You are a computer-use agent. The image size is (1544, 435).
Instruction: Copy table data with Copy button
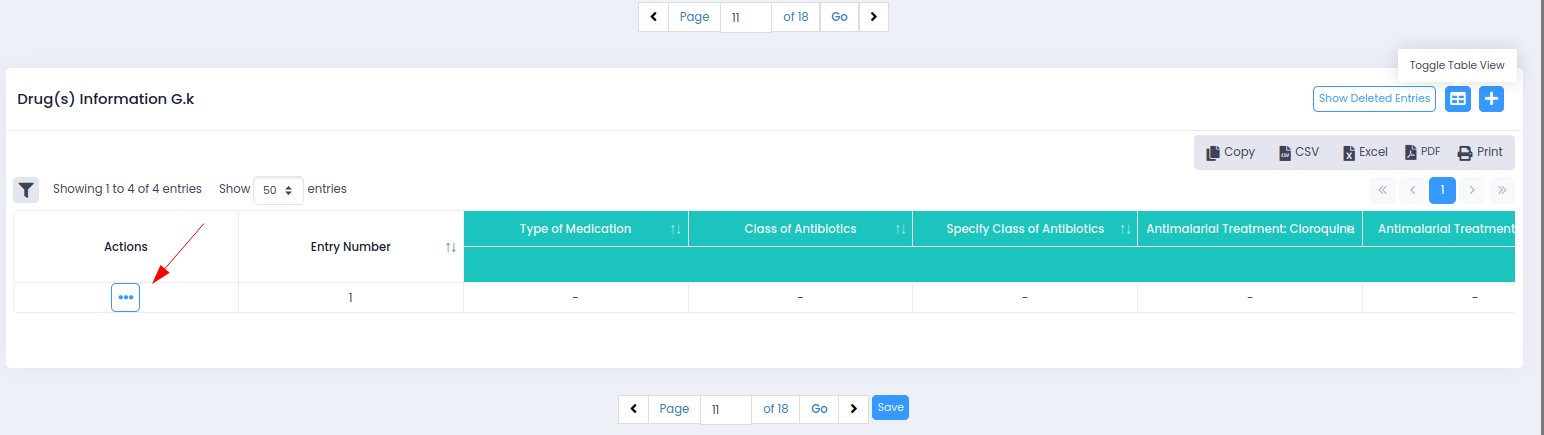[x=1230, y=153]
